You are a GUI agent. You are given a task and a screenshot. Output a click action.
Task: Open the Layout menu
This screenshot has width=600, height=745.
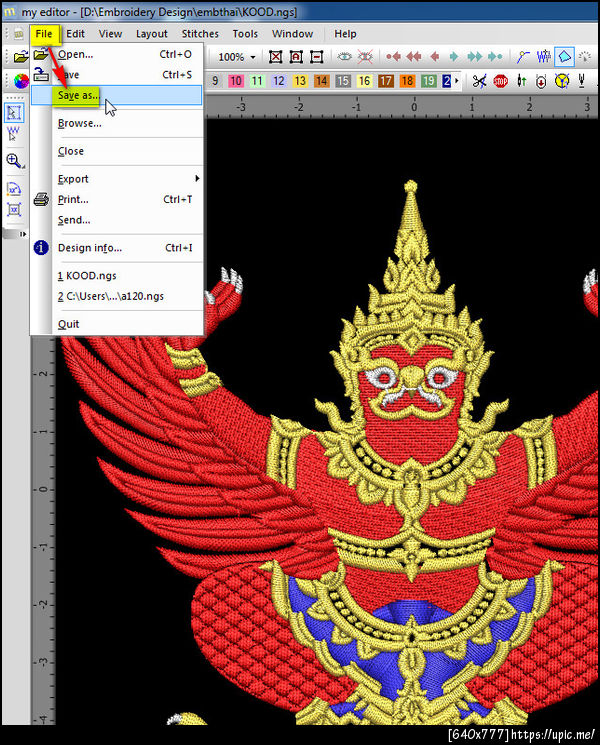click(152, 34)
